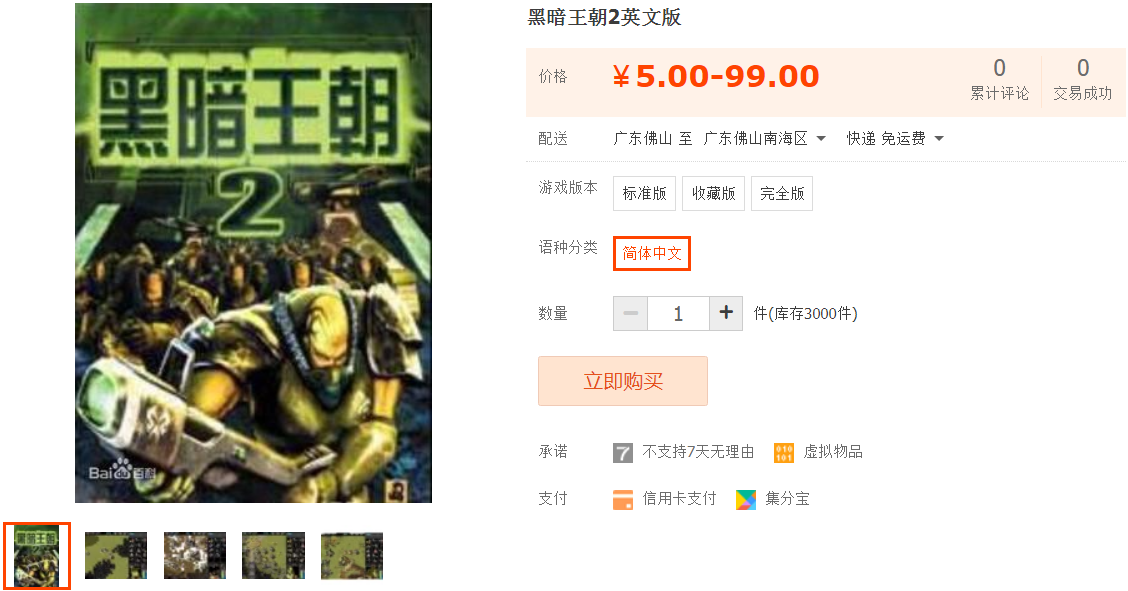Click the quantity input field

click(678, 313)
